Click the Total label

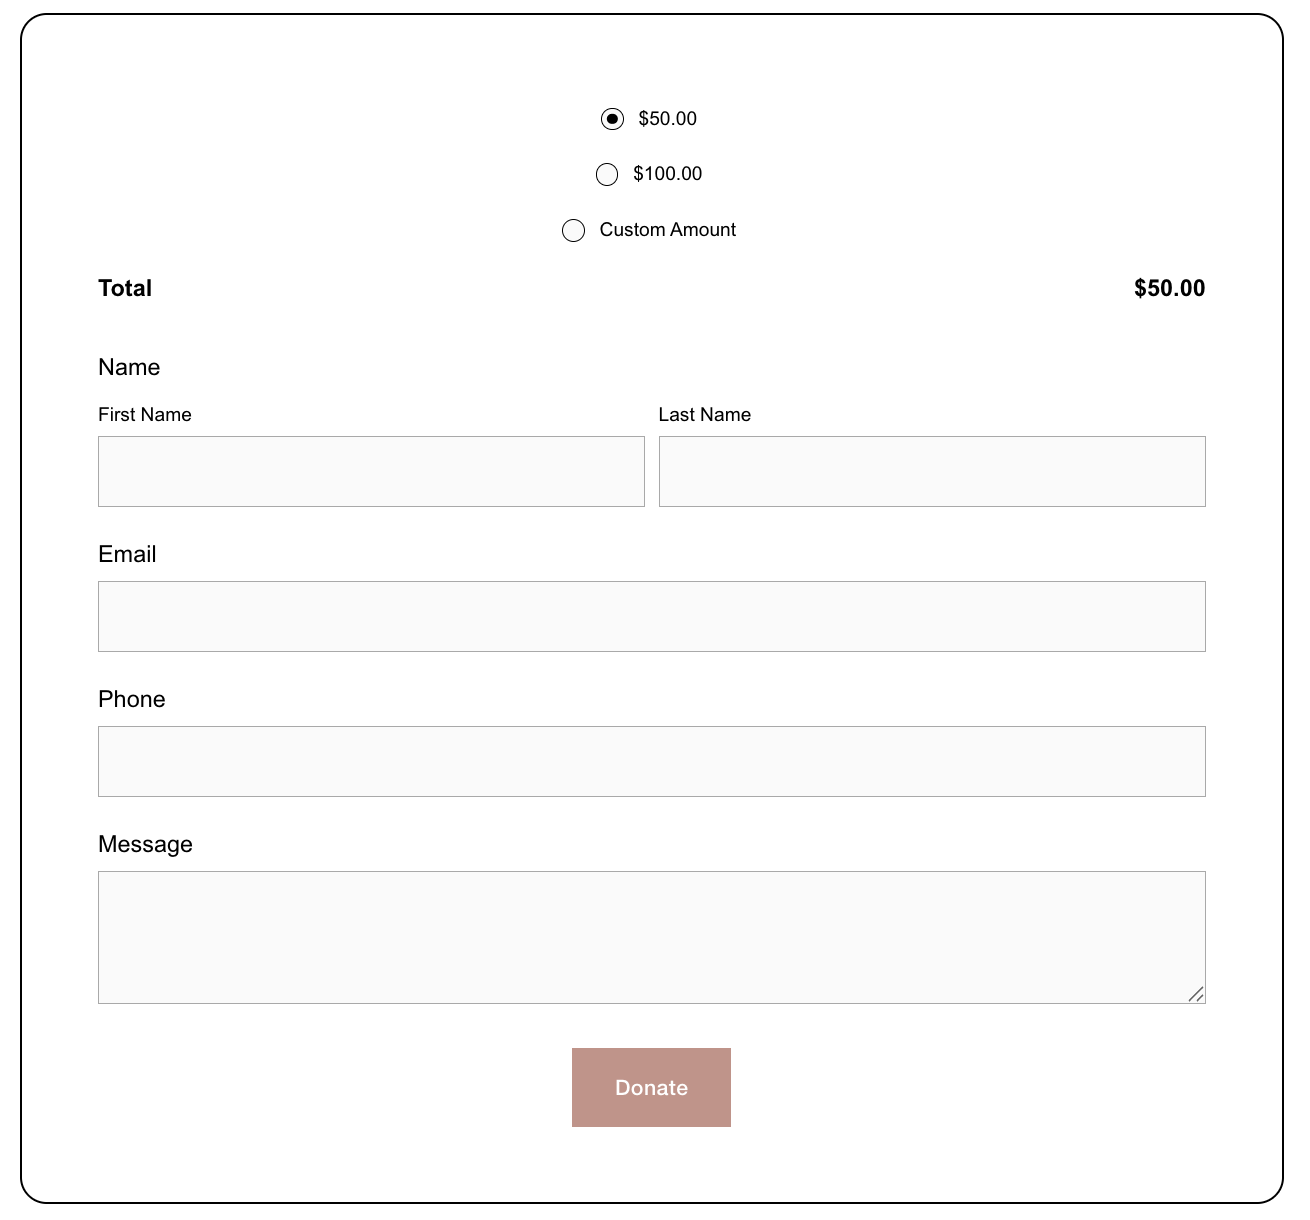point(125,288)
